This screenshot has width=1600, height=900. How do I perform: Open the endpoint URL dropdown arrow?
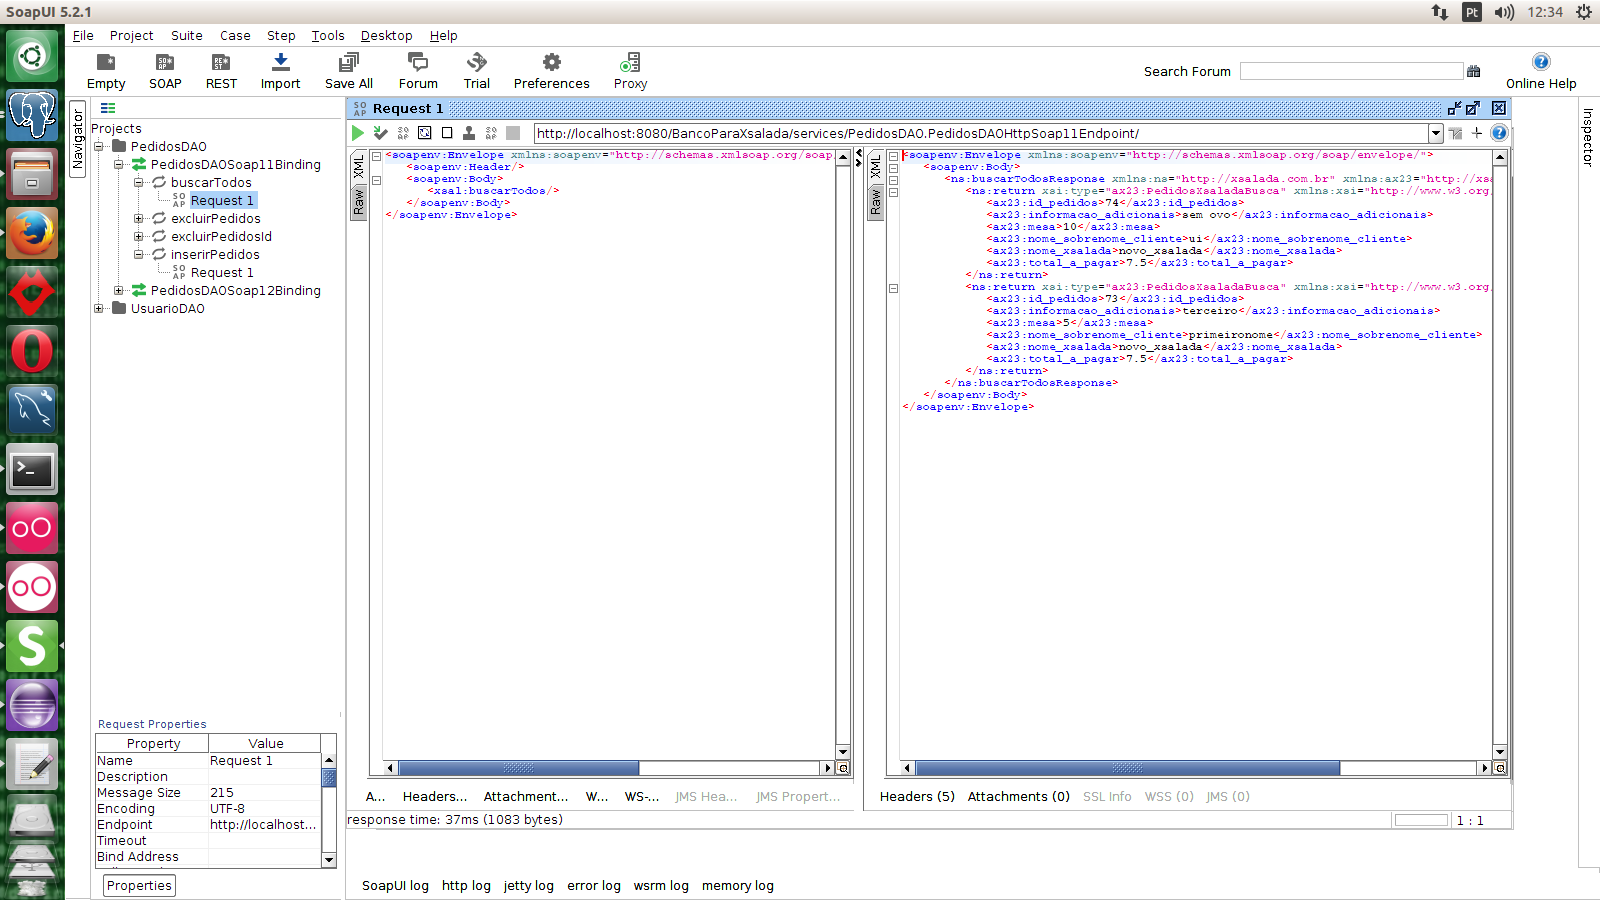[1436, 133]
